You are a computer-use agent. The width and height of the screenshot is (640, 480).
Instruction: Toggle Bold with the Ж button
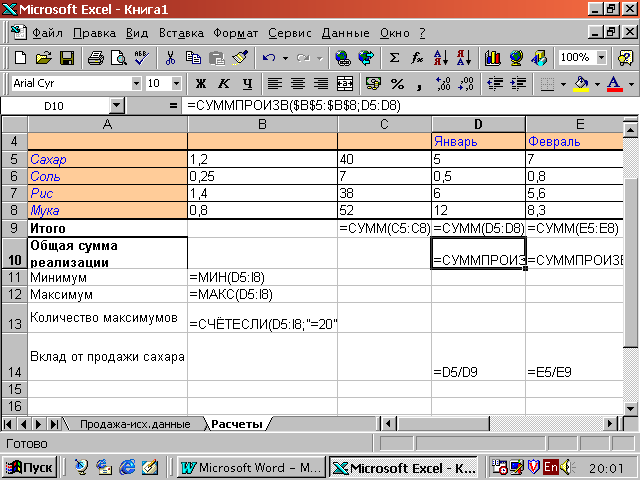(200, 84)
